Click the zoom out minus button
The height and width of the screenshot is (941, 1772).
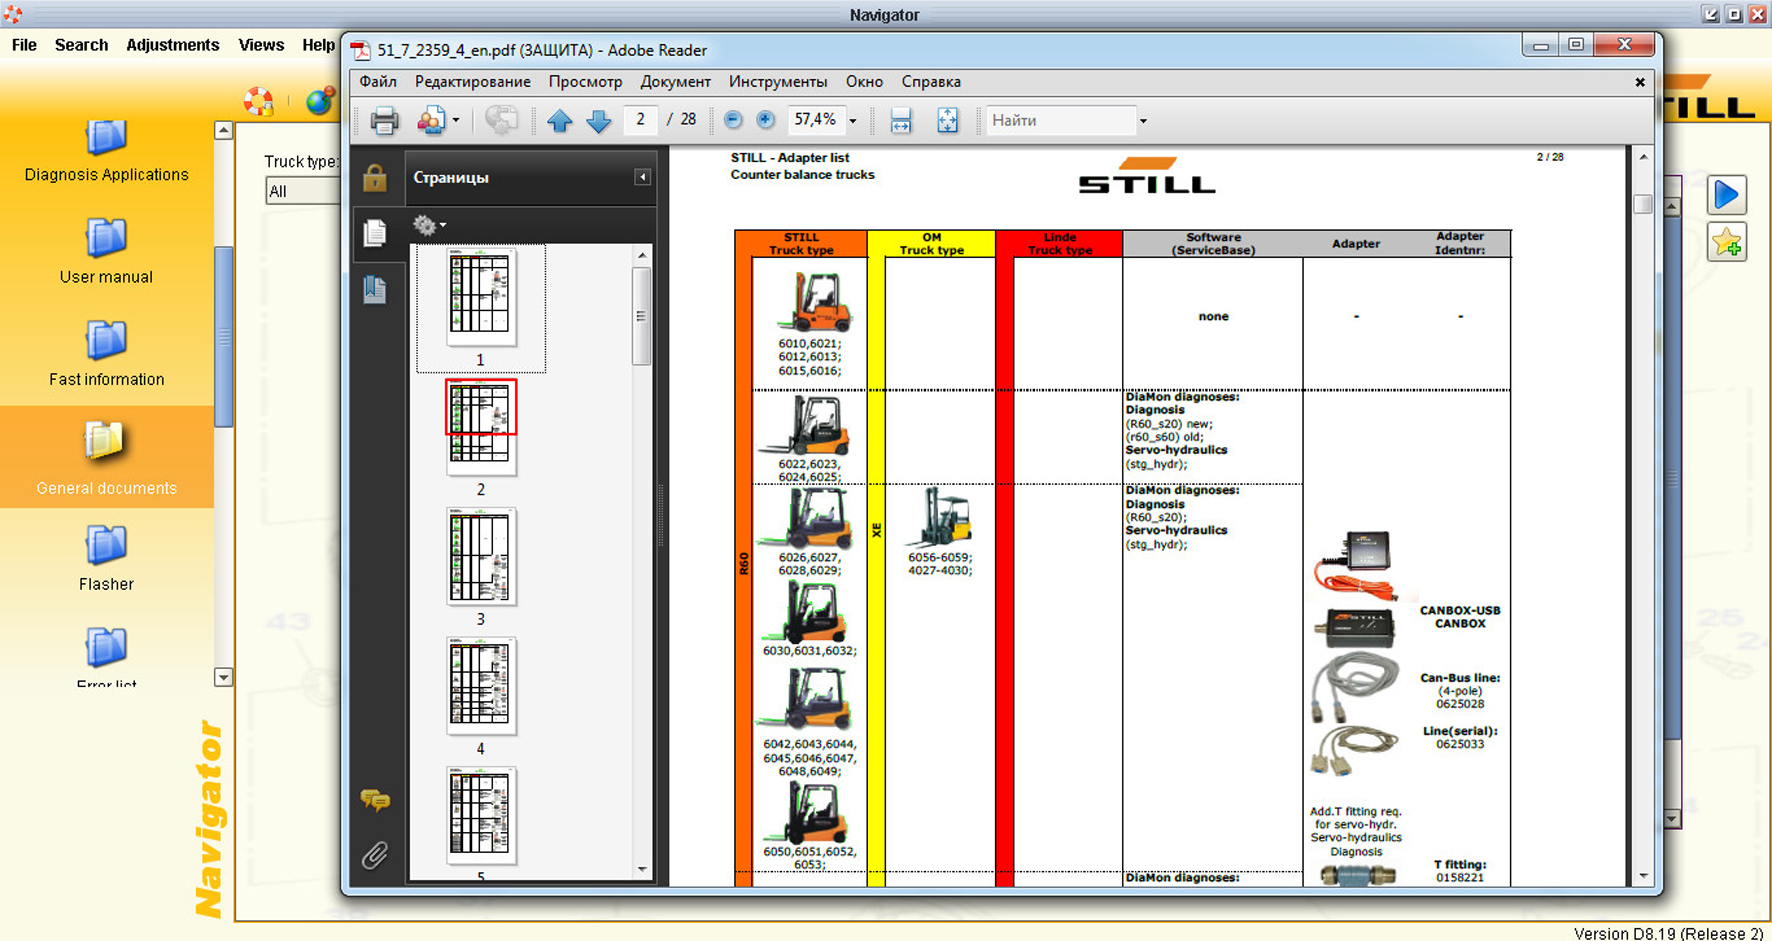tap(733, 120)
